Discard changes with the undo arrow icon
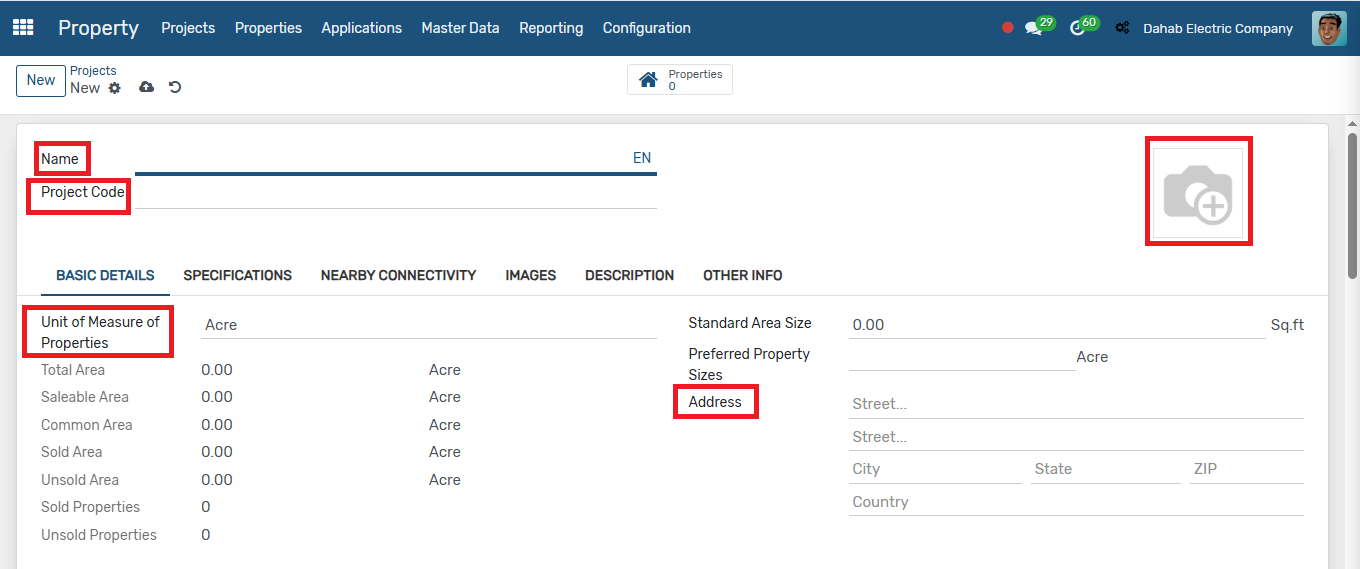 (175, 87)
